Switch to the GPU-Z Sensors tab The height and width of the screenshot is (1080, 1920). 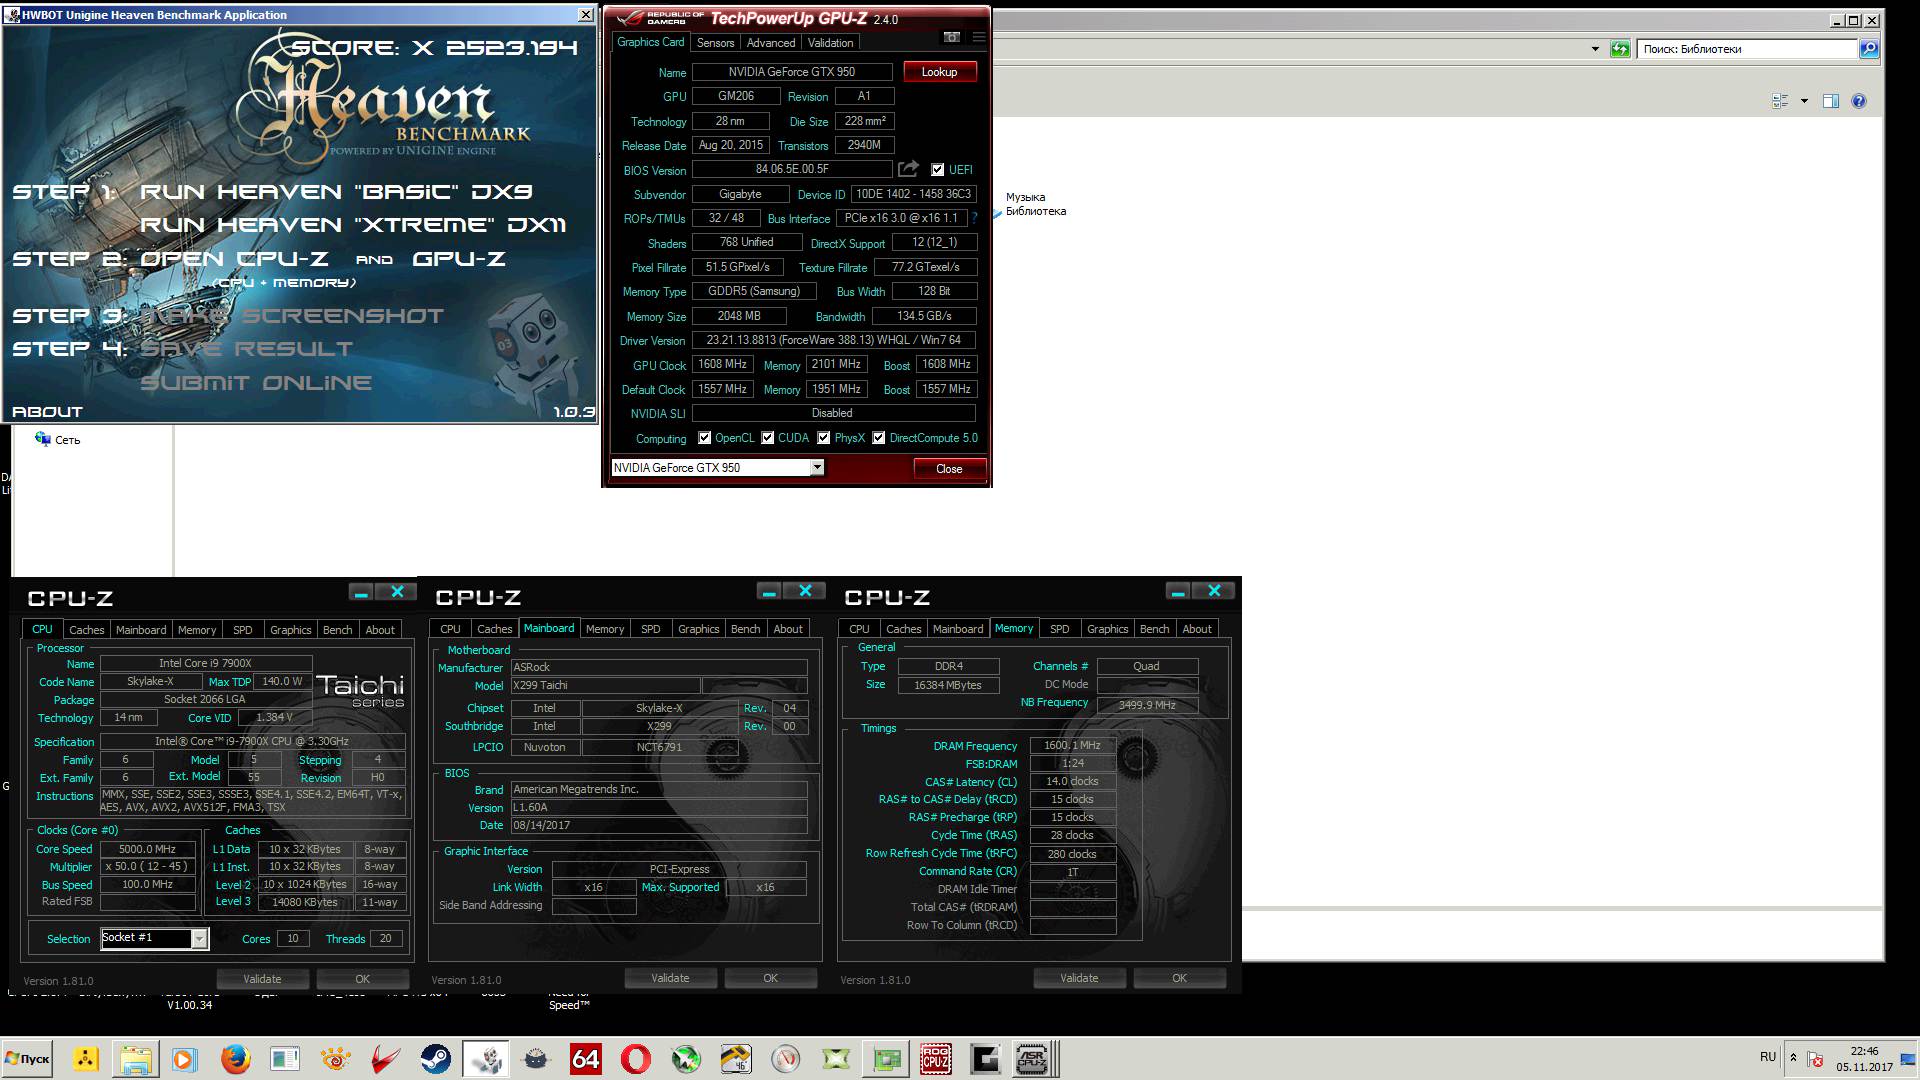(715, 43)
